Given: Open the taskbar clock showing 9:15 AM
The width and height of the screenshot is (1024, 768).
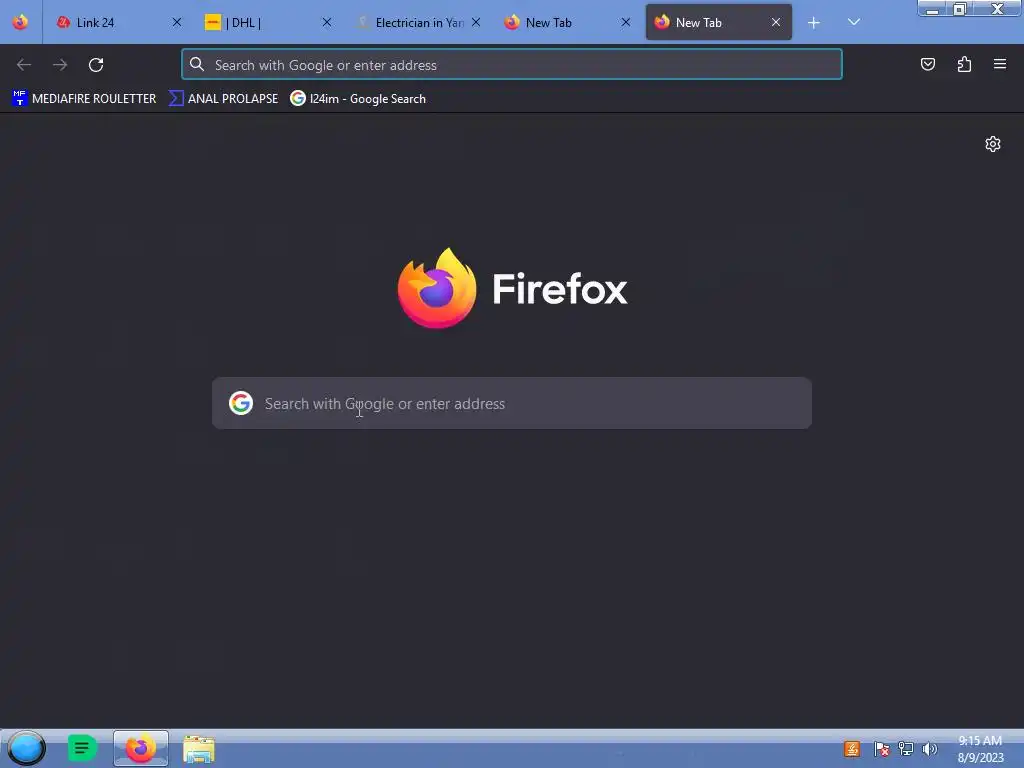Looking at the screenshot, I should click(x=980, y=749).
